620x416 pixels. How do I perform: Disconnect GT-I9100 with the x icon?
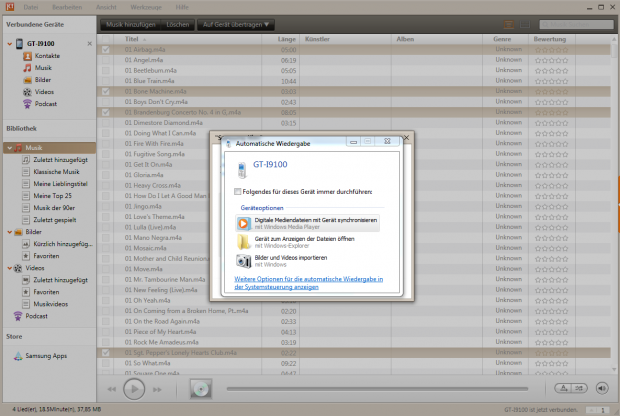click(89, 43)
